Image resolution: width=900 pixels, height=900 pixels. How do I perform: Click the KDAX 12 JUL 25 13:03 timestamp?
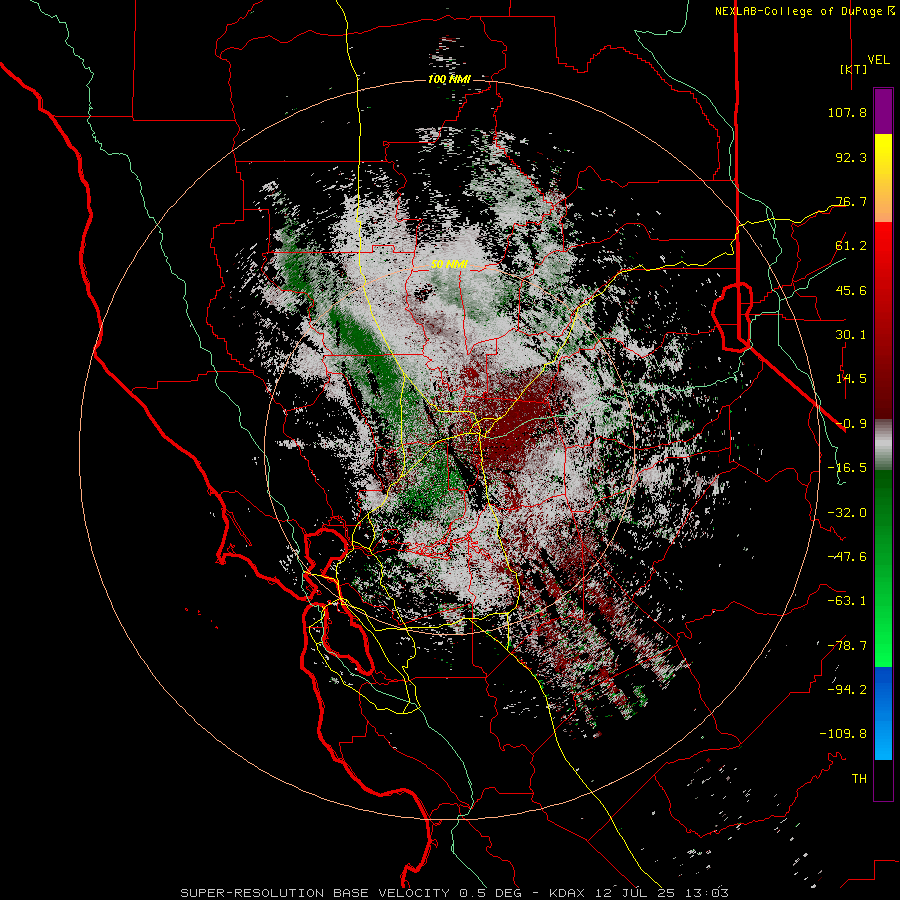(639, 893)
